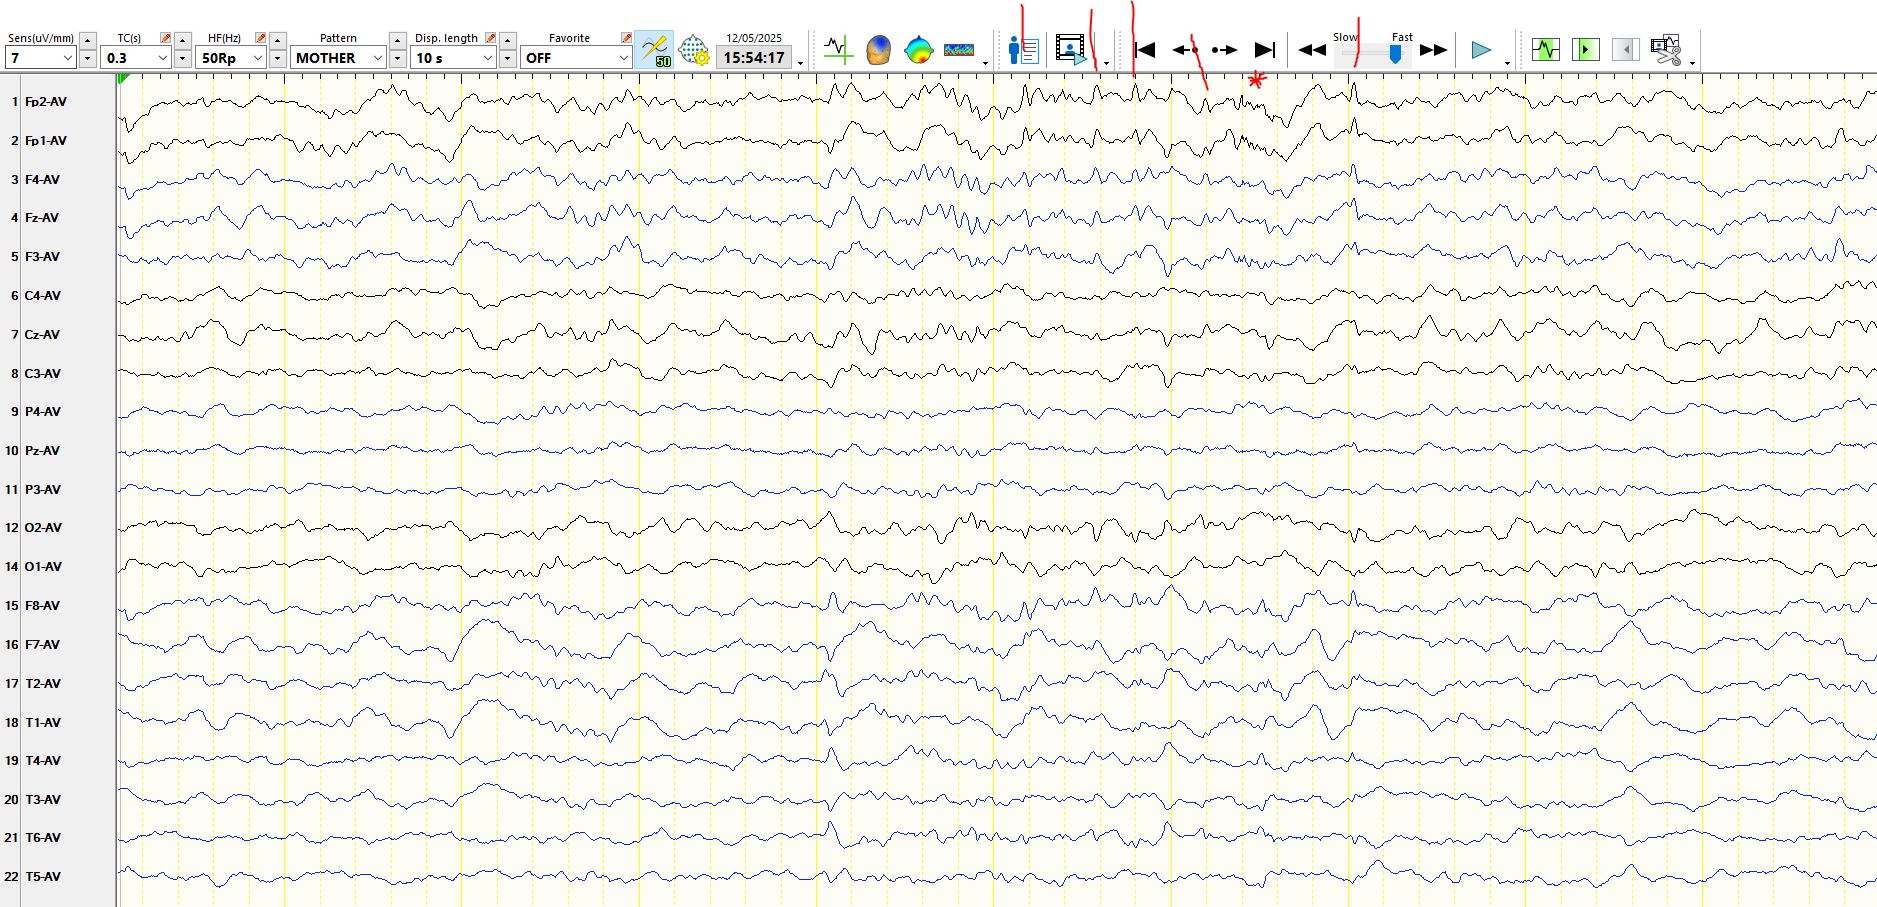This screenshot has width=1877, height=907.
Task: Edit the TC(s) time constant setting
Action: click(166, 38)
